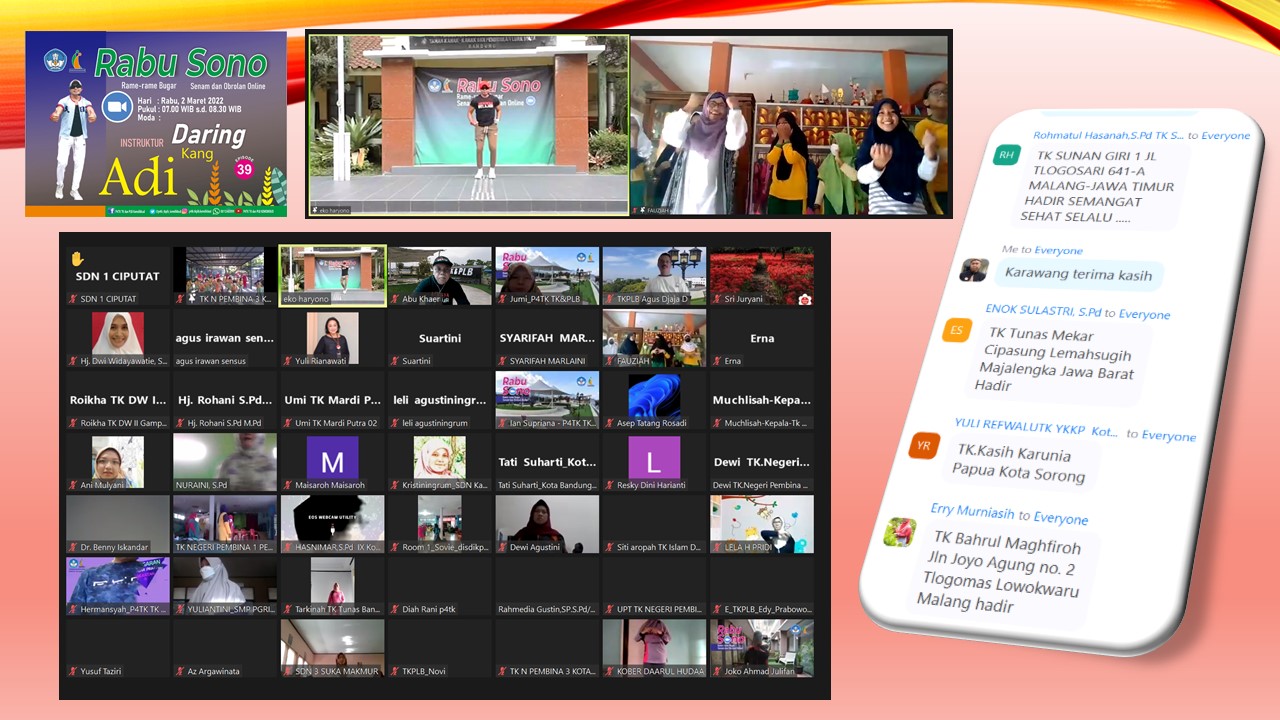This screenshot has height=720, width=1280.
Task: Click the raised hand icon on SDN 1 CIPUTAT
Action: pos(77,258)
